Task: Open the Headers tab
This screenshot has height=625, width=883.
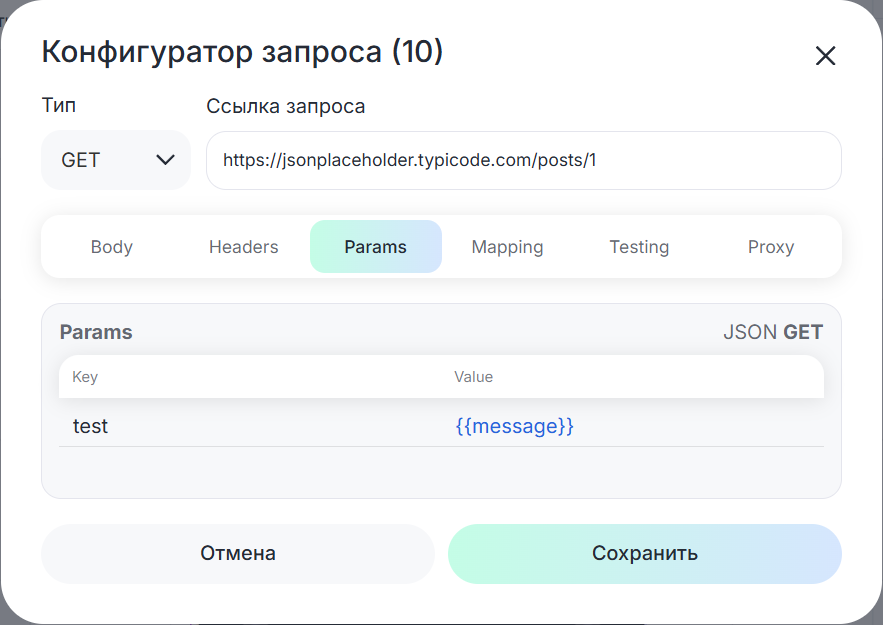Action: (243, 247)
